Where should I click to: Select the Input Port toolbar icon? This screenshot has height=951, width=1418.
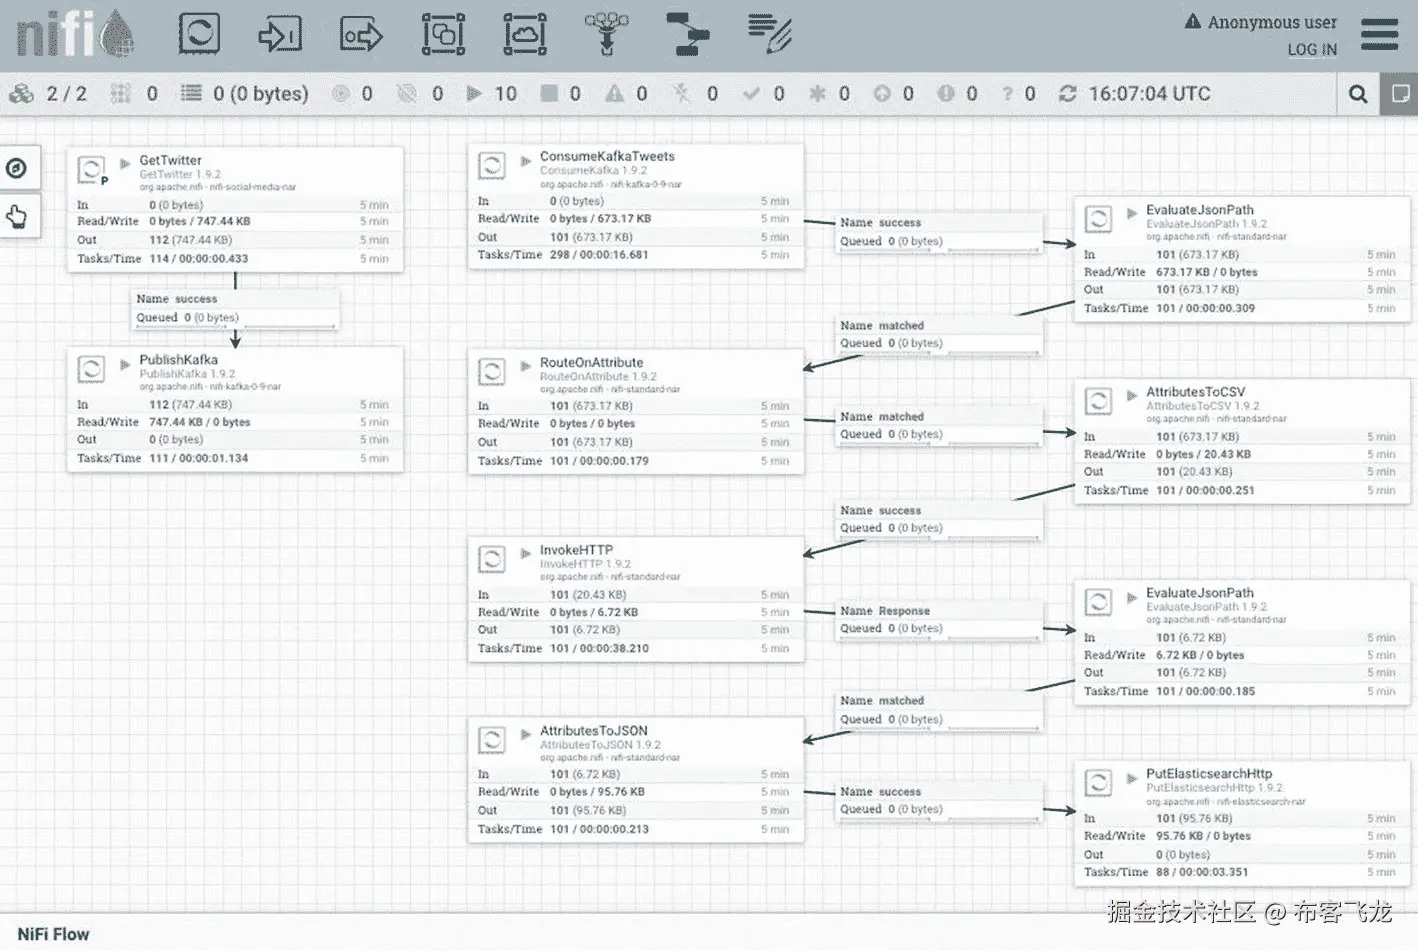click(280, 34)
